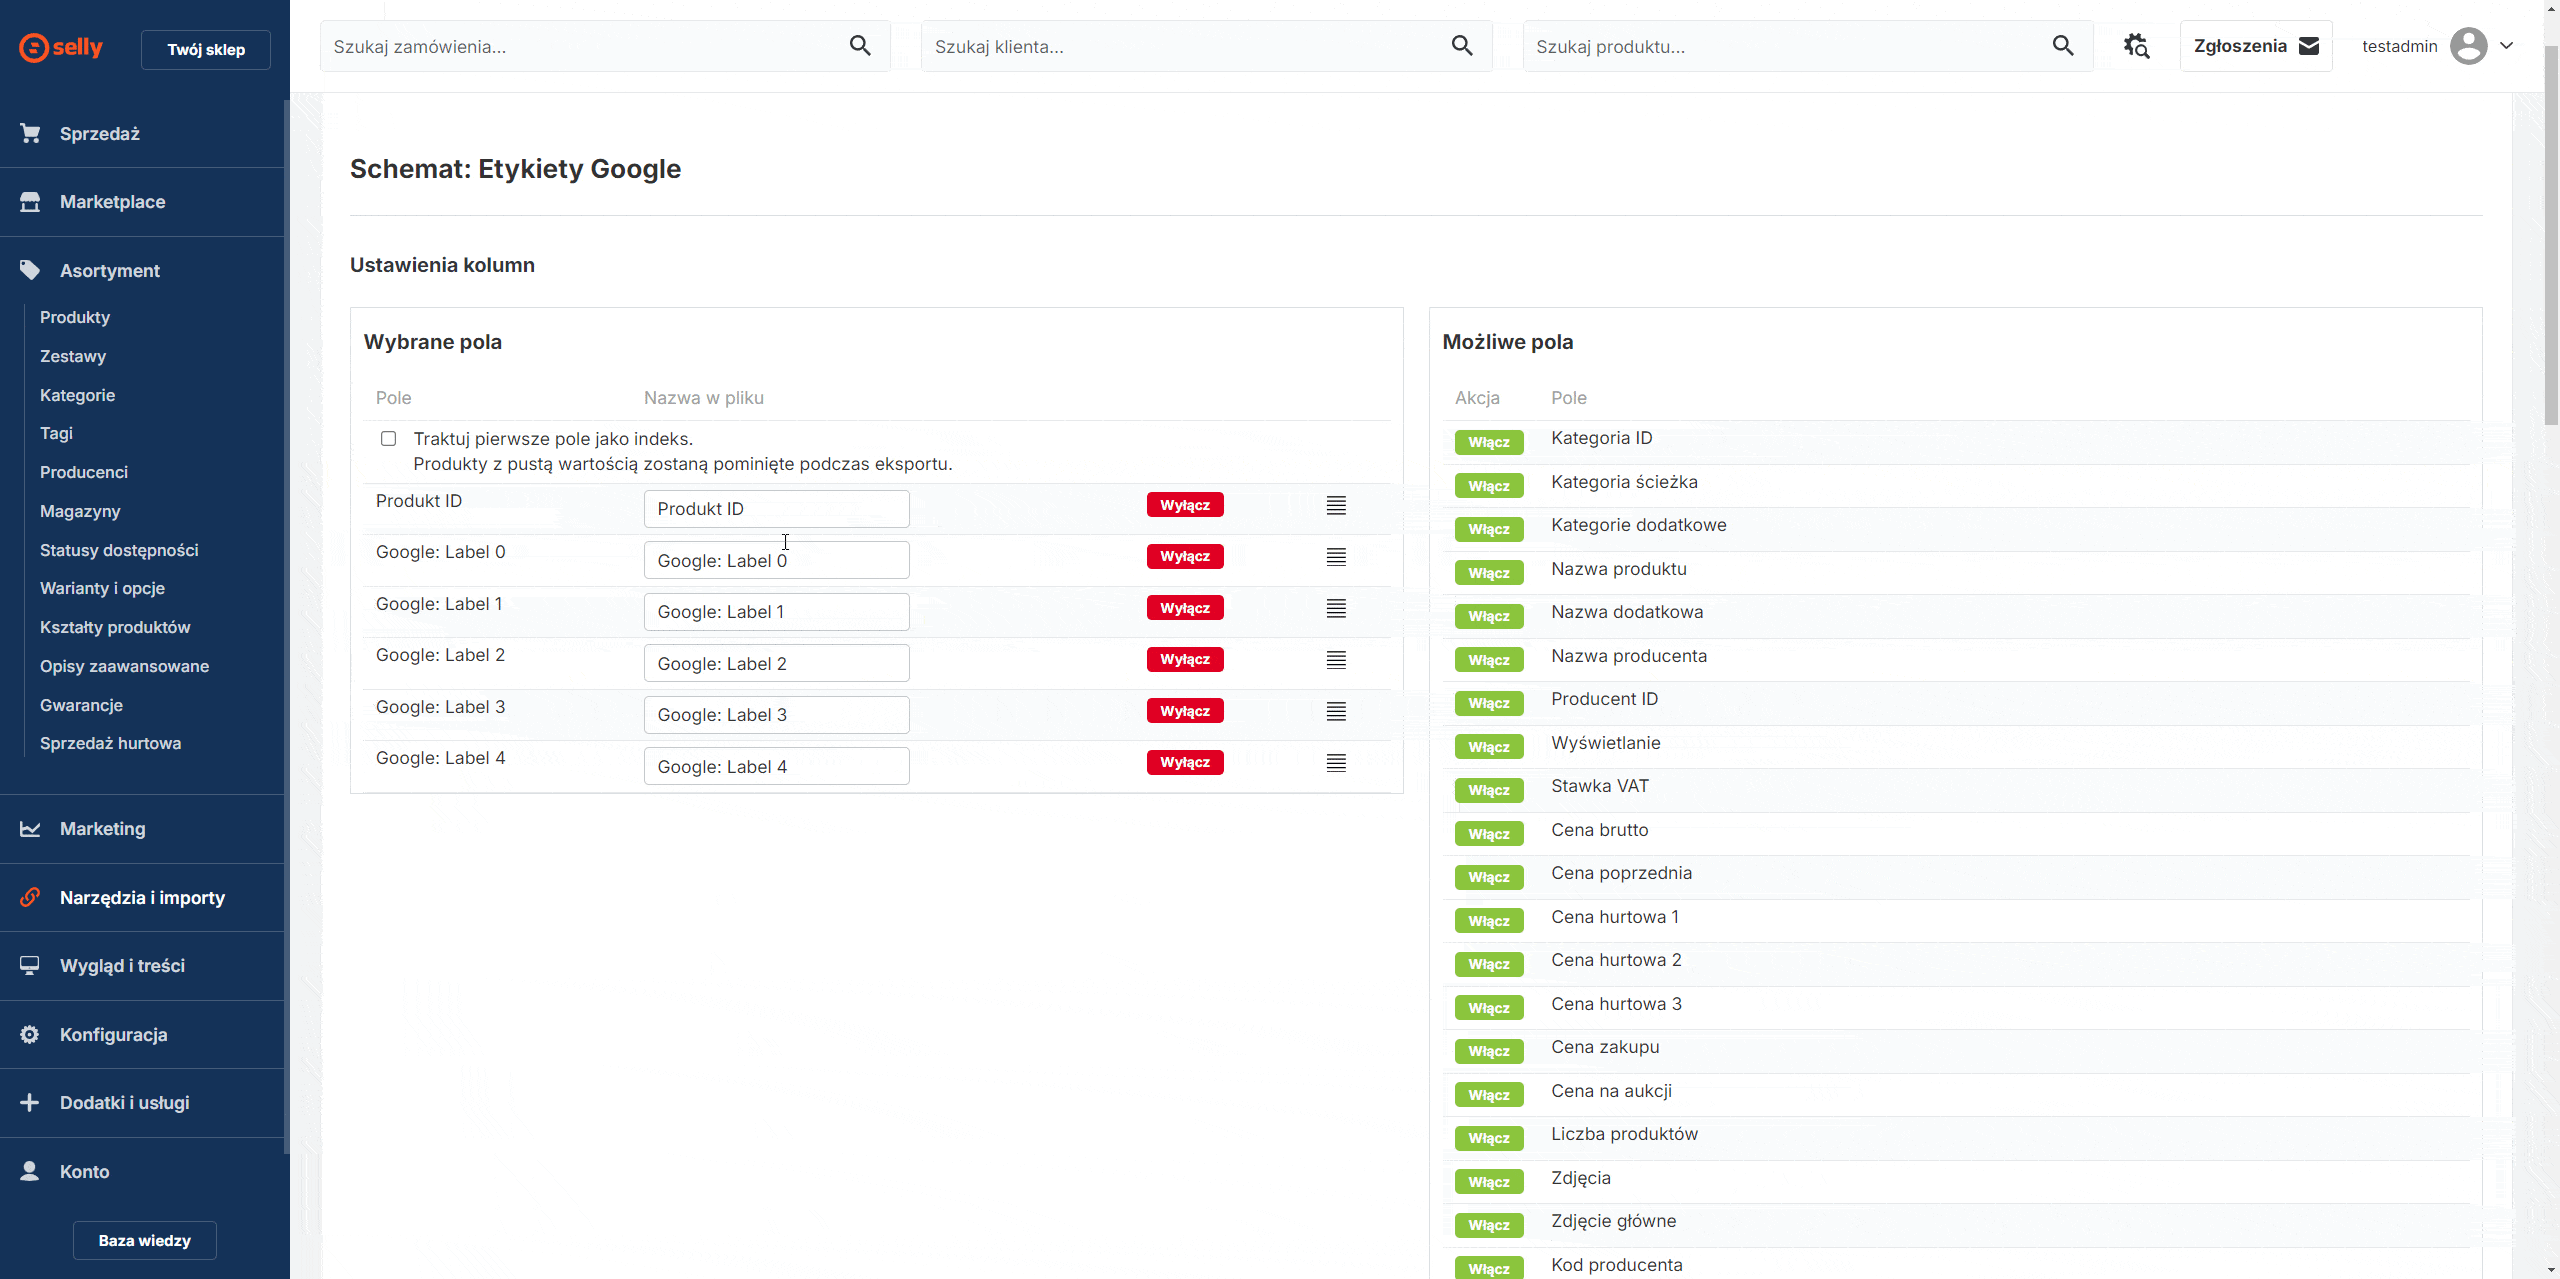Screen dimensions: 2560x1279
Task: Click the Google: Label 0 file name field
Action: click(x=776, y=561)
